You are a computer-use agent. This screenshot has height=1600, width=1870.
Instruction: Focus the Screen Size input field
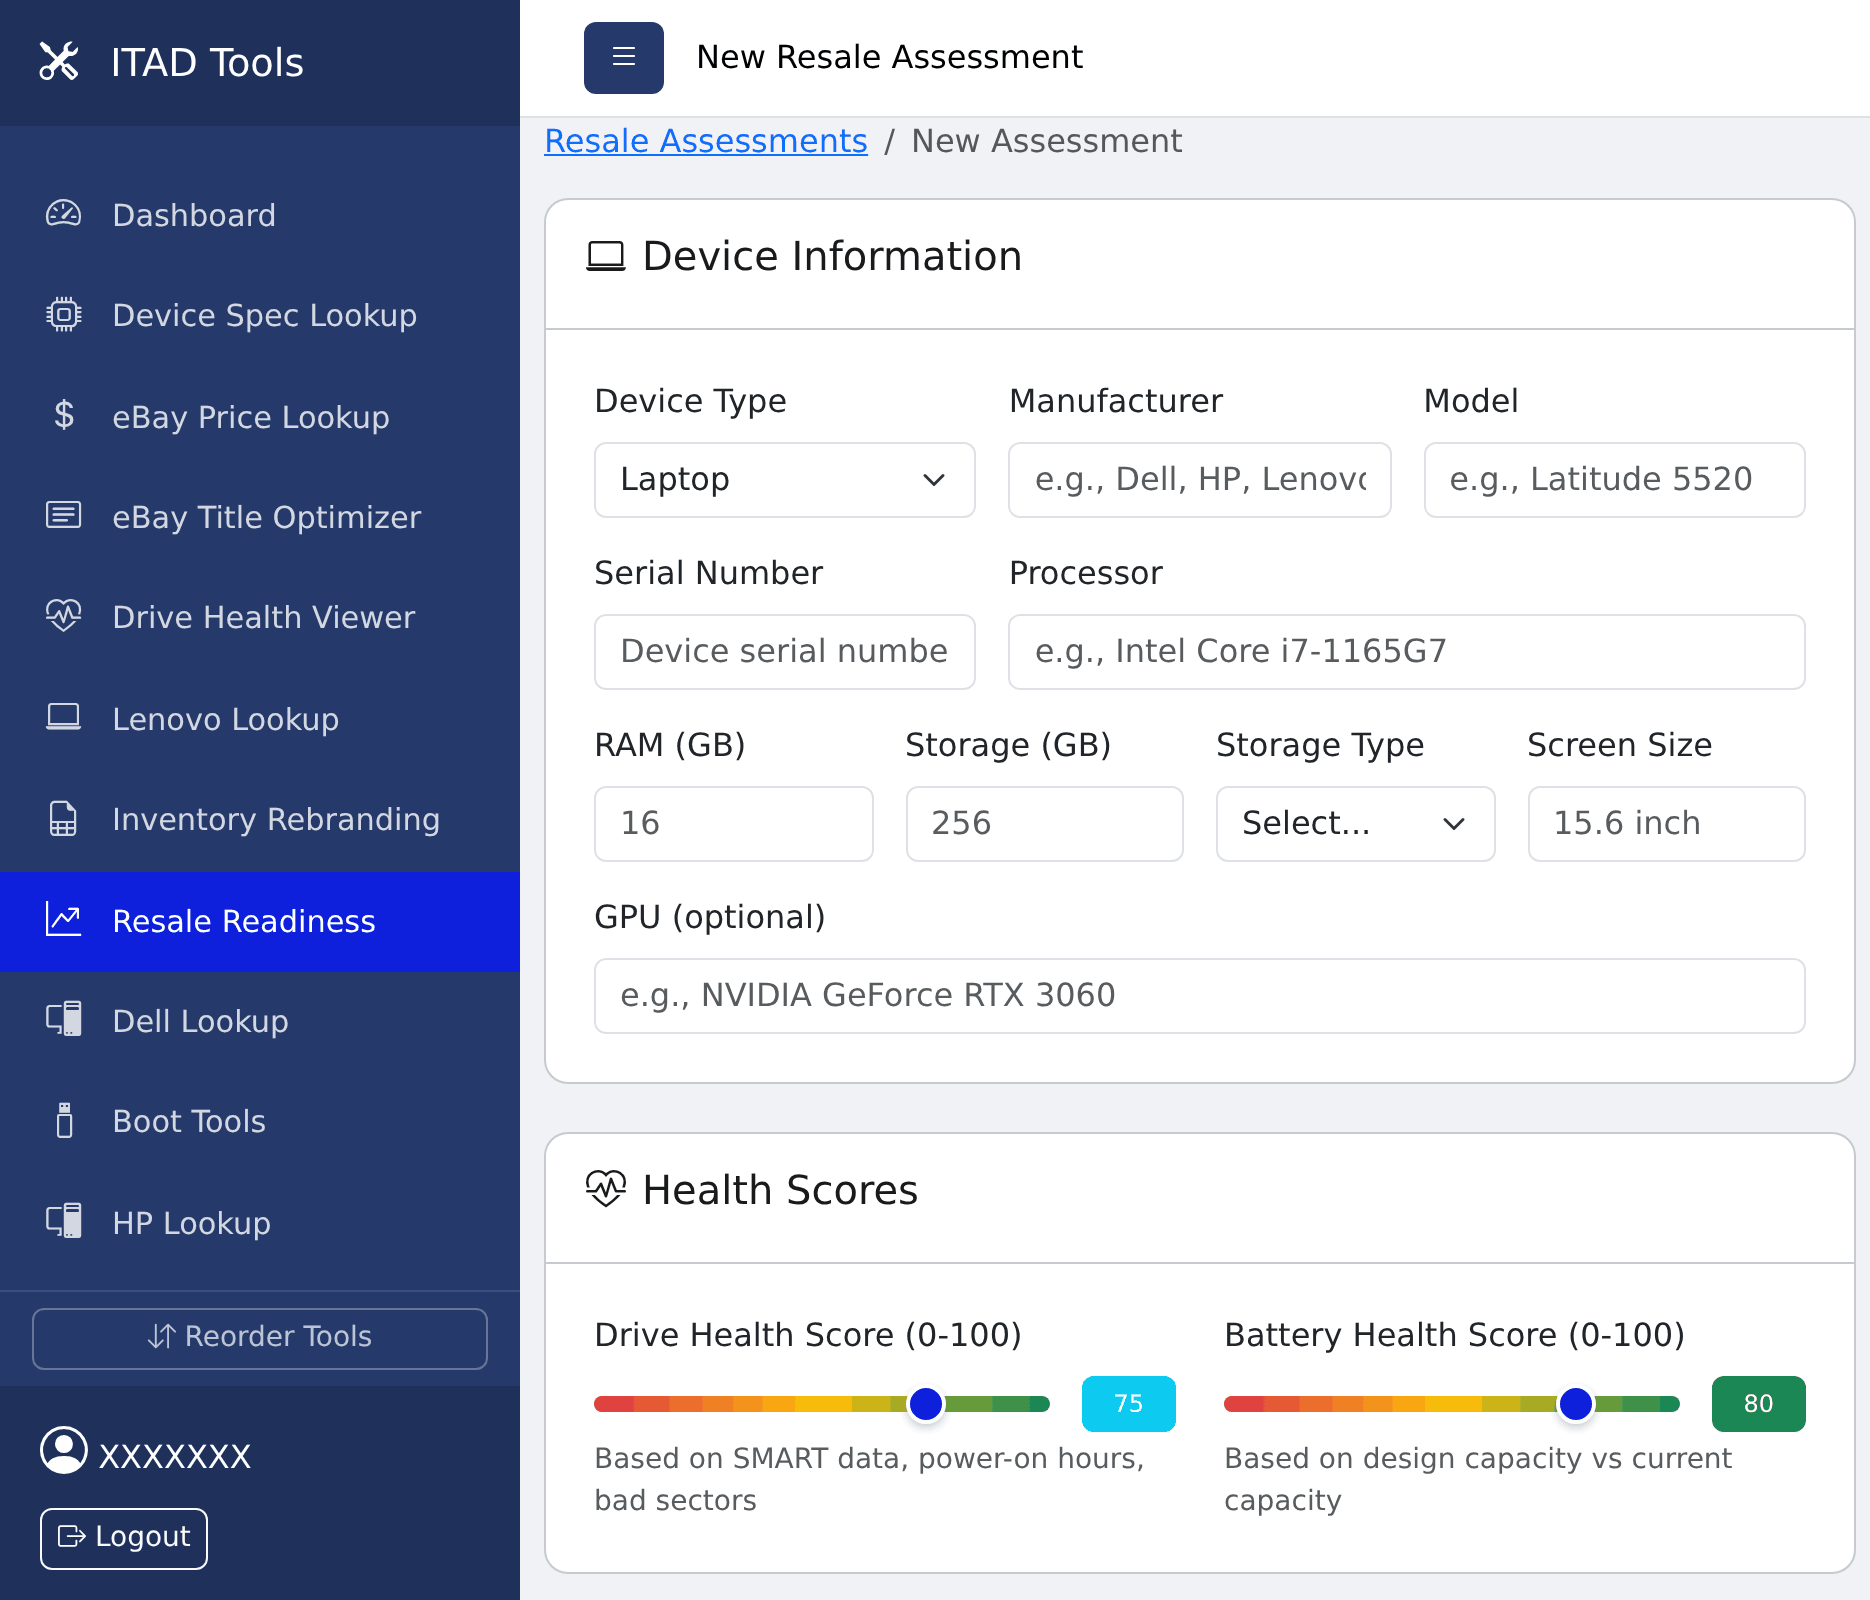(1667, 824)
